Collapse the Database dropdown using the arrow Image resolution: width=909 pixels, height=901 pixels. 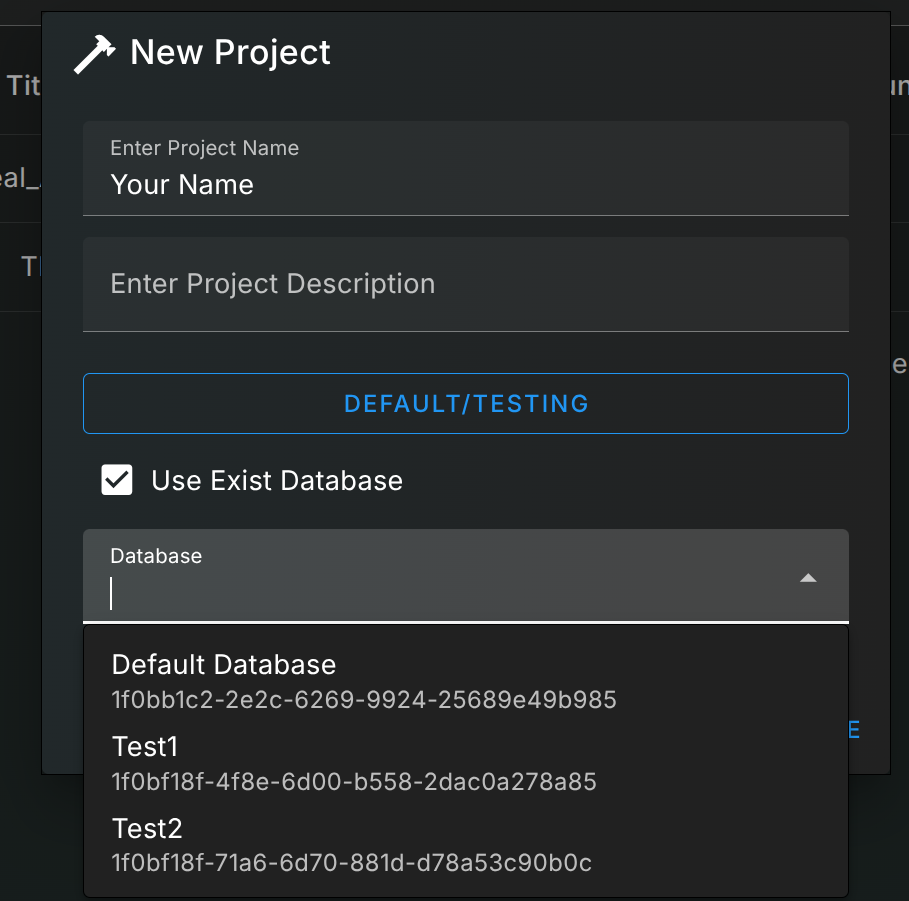809,578
